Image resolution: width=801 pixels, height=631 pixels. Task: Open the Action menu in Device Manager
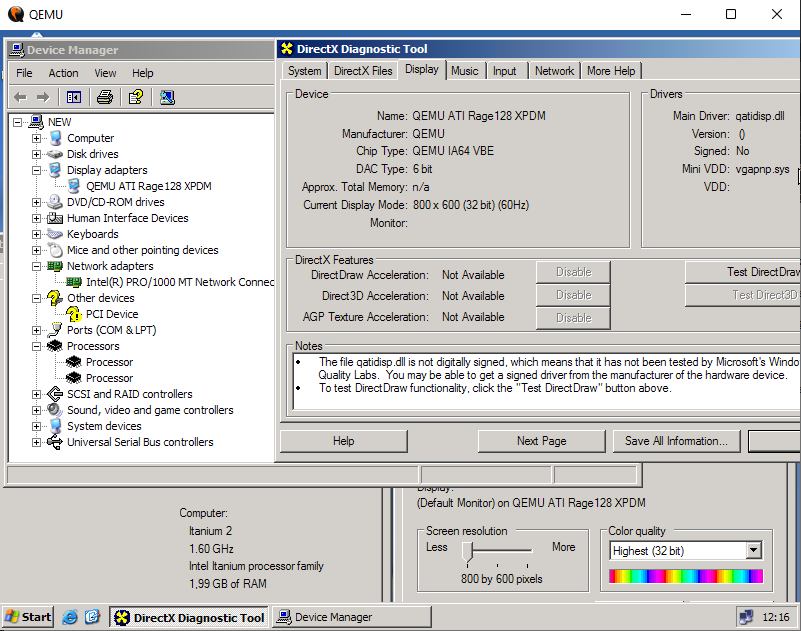pyautogui.click(x=63, y=73)
